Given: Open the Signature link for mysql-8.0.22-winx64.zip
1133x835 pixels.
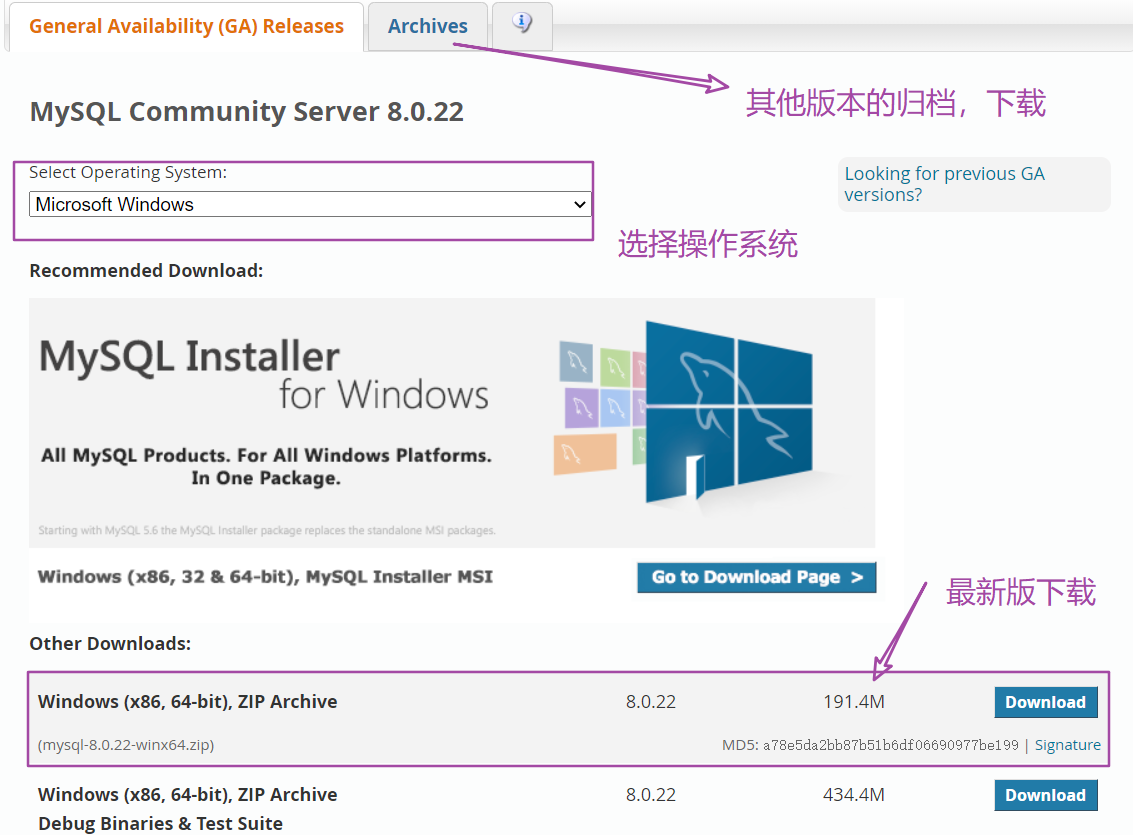Looking at the screenshot, I should 1067,745.
